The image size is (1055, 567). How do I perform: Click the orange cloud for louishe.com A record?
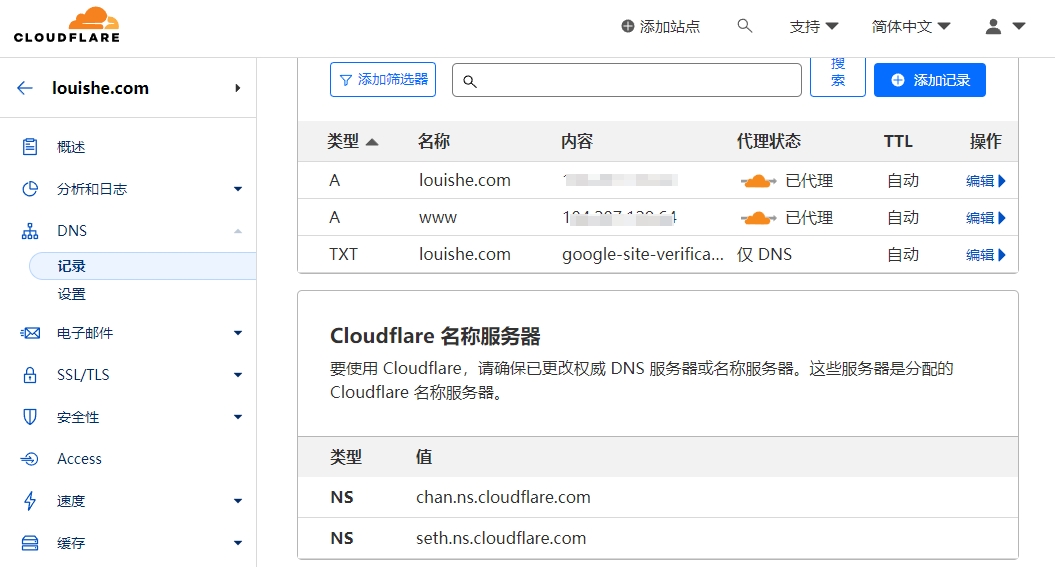[x=758, y=181]
